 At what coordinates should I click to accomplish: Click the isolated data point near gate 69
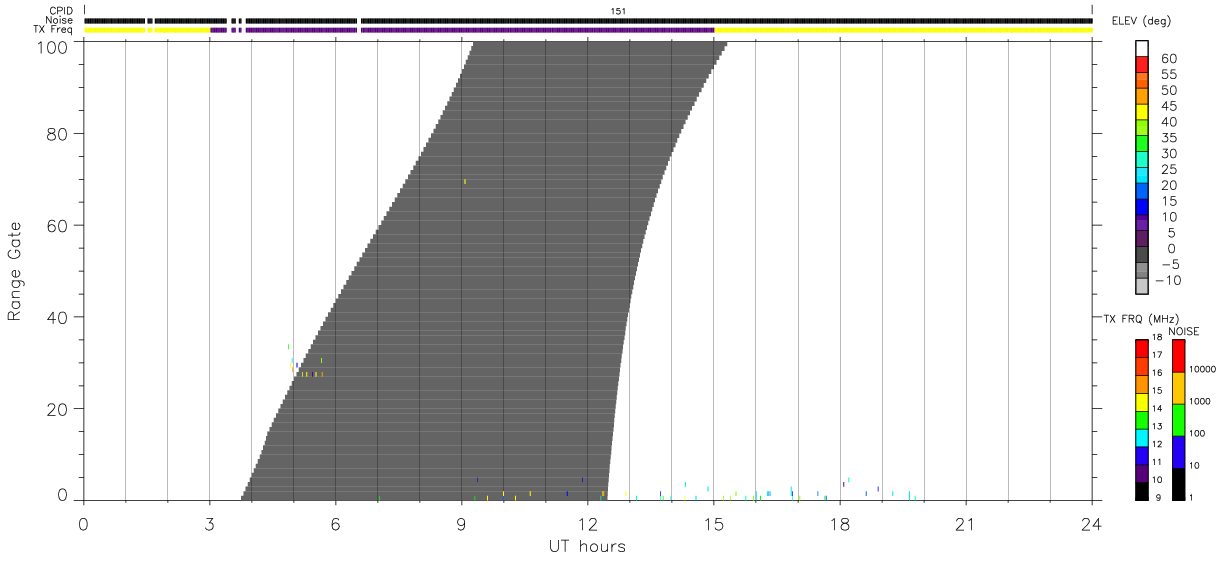coord(465,181)
